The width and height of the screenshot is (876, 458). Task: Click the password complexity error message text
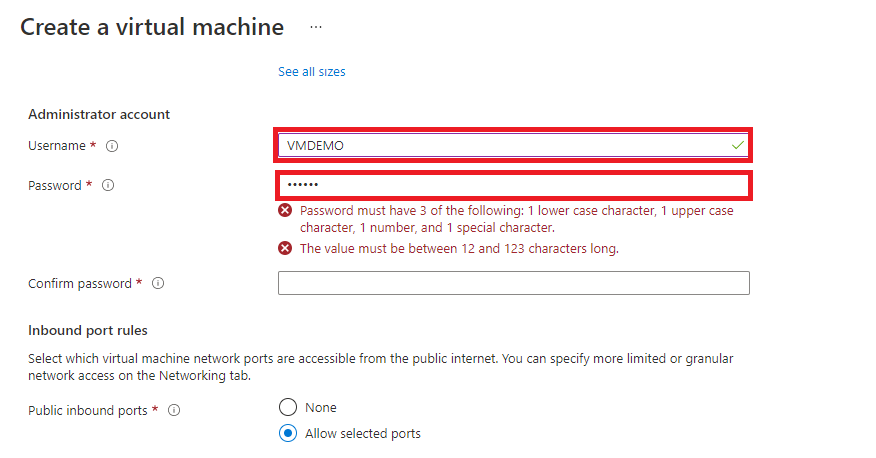(x=516, y=219)
